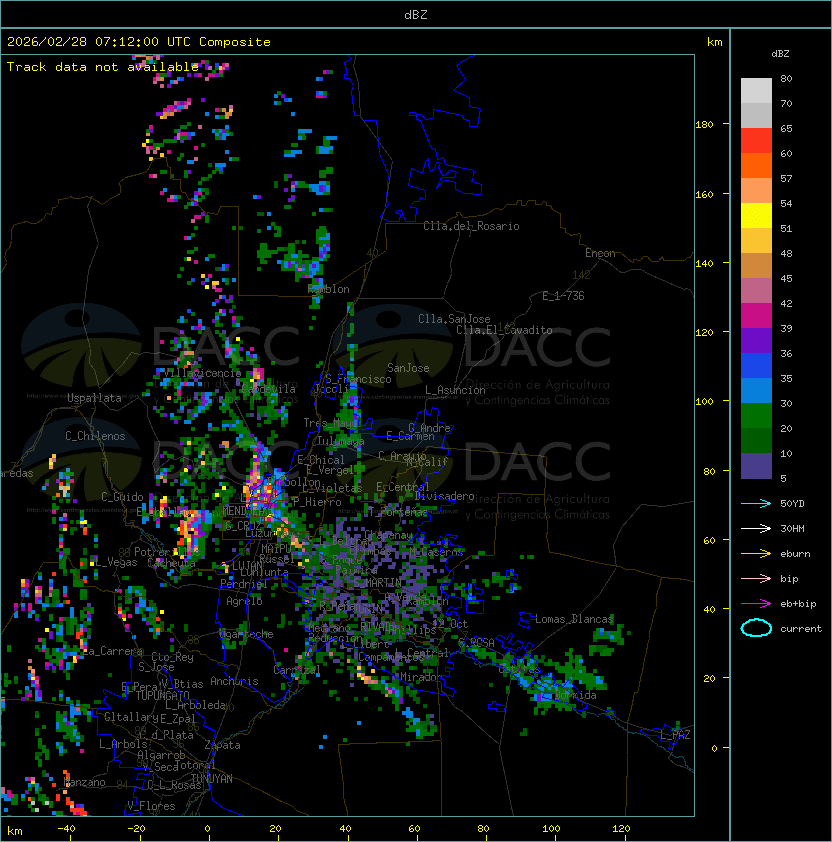832x842 pixels.
Task: Click the 'Encon' map label
Action: pos(600,253)
